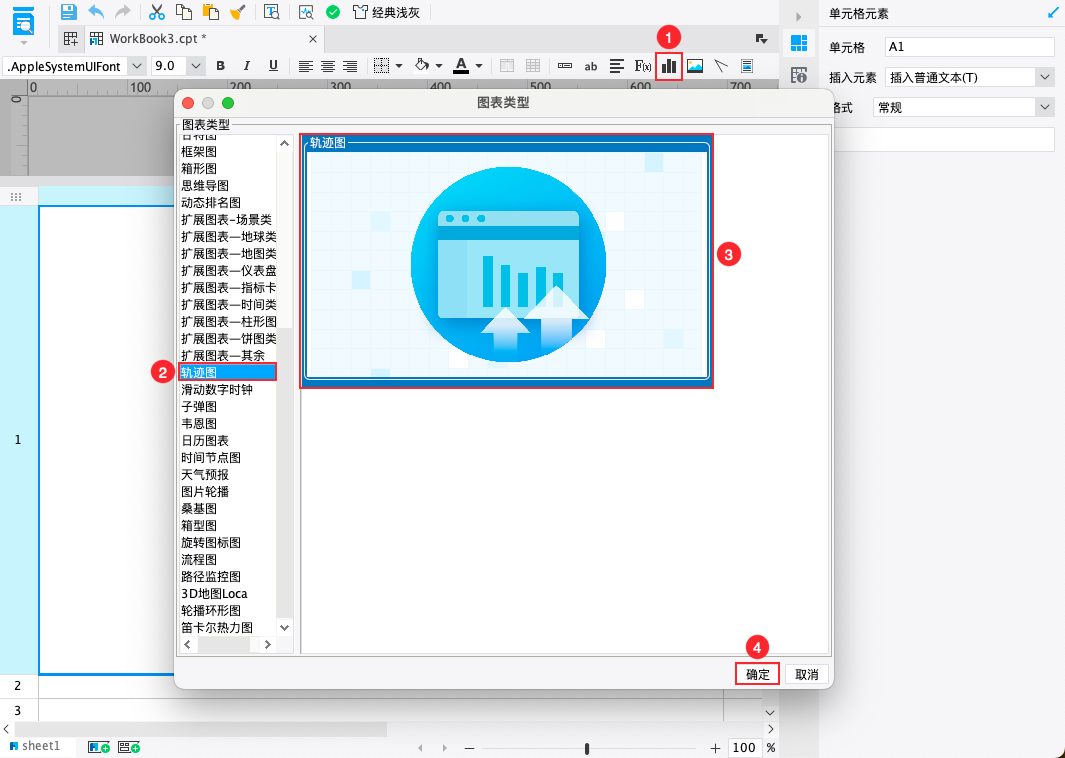Click the Format painter brush icon
1065x758 pixels.
[x=238, y=12]
